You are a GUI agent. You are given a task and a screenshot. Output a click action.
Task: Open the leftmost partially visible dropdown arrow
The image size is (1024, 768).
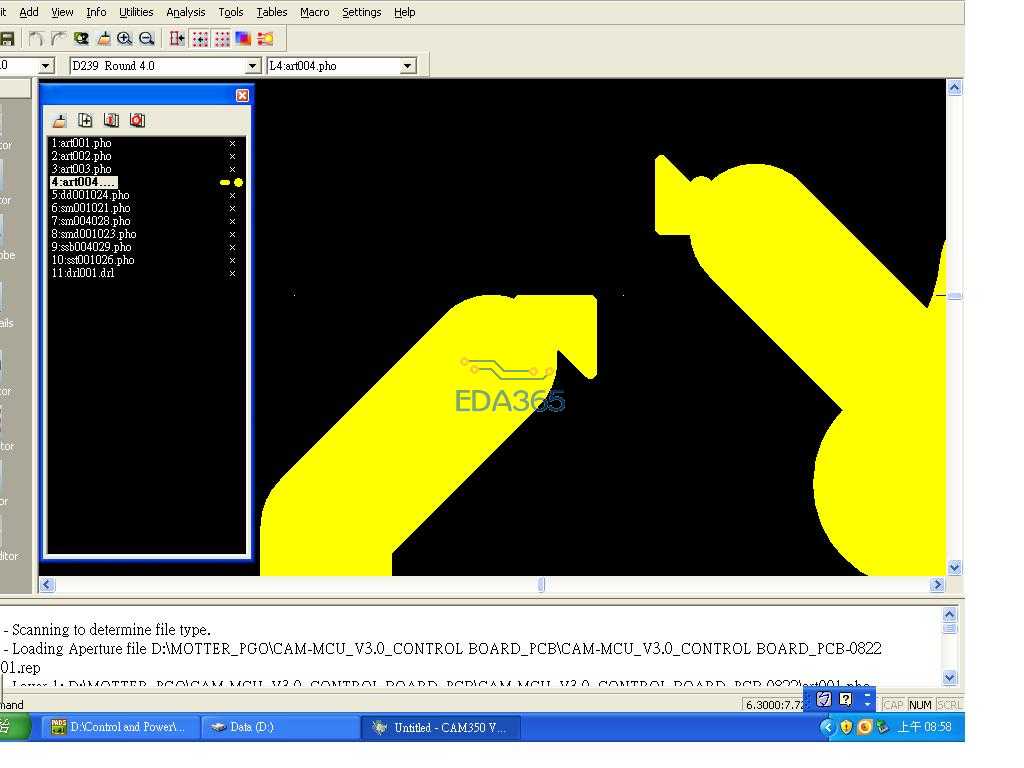point(45,66)
